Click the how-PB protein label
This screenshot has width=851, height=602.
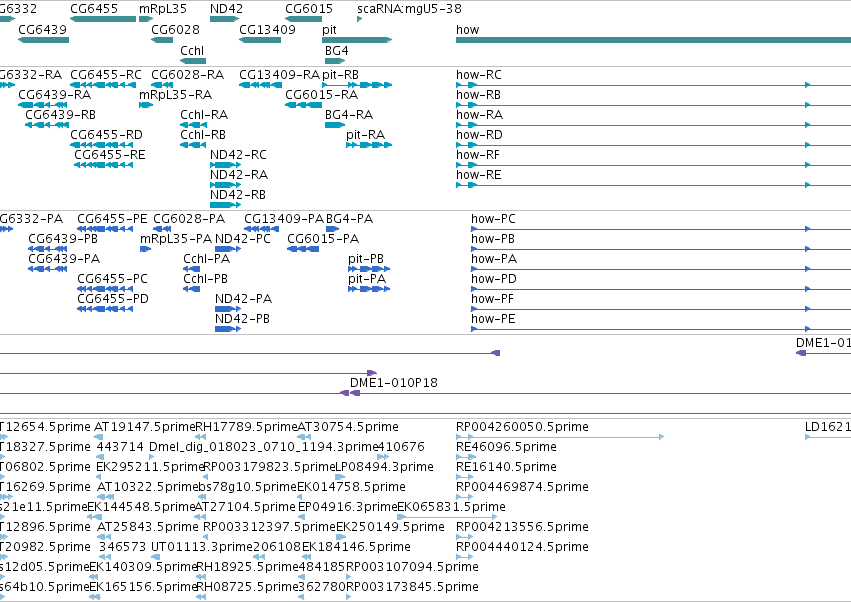pos(493,239)
